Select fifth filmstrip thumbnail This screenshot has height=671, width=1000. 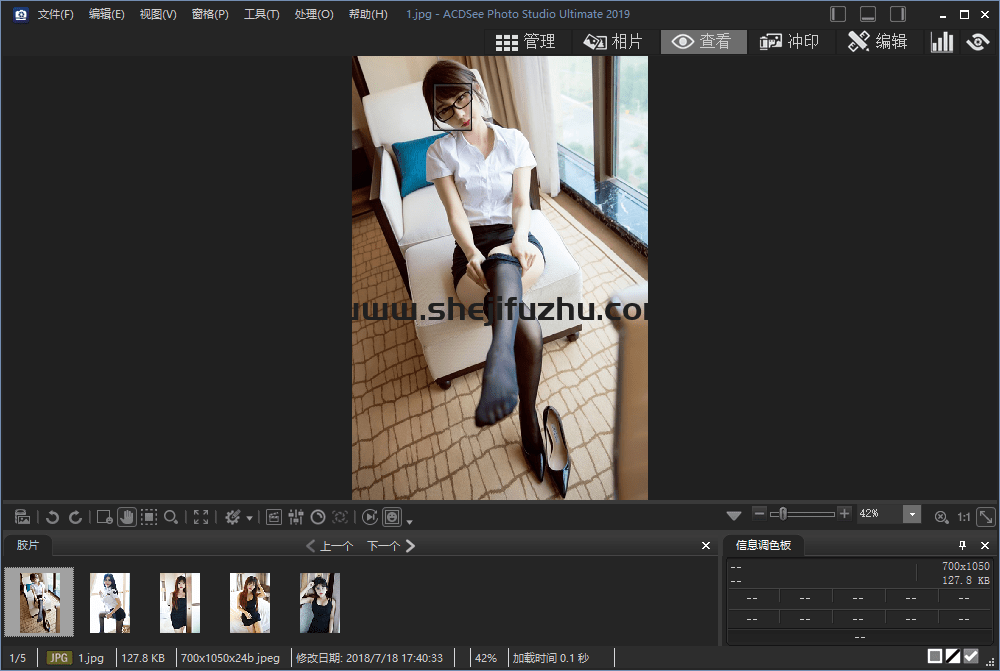click(x=320, y=603)
